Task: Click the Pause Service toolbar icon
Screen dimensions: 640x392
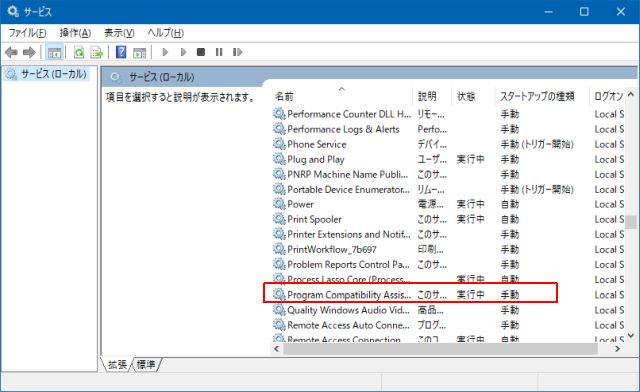Action: [x=219, y=52]
